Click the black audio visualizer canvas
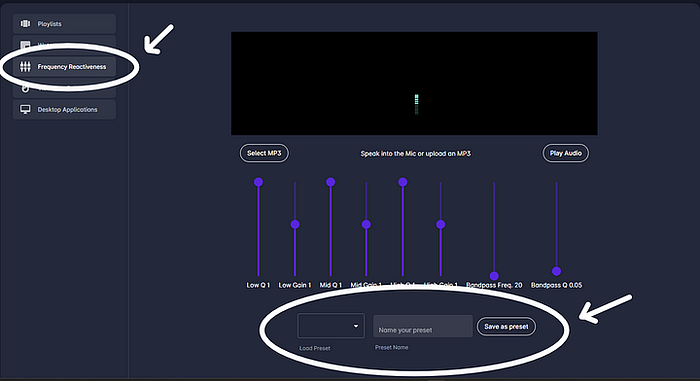 click(414, 84)
